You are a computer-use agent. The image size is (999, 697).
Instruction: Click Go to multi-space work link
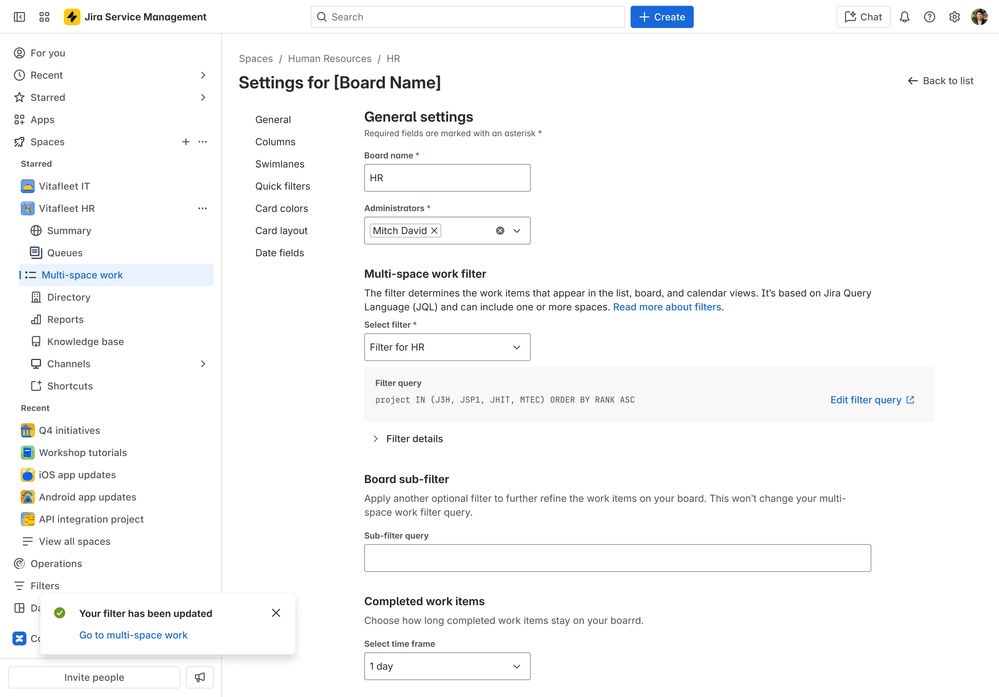pos(133,635)
